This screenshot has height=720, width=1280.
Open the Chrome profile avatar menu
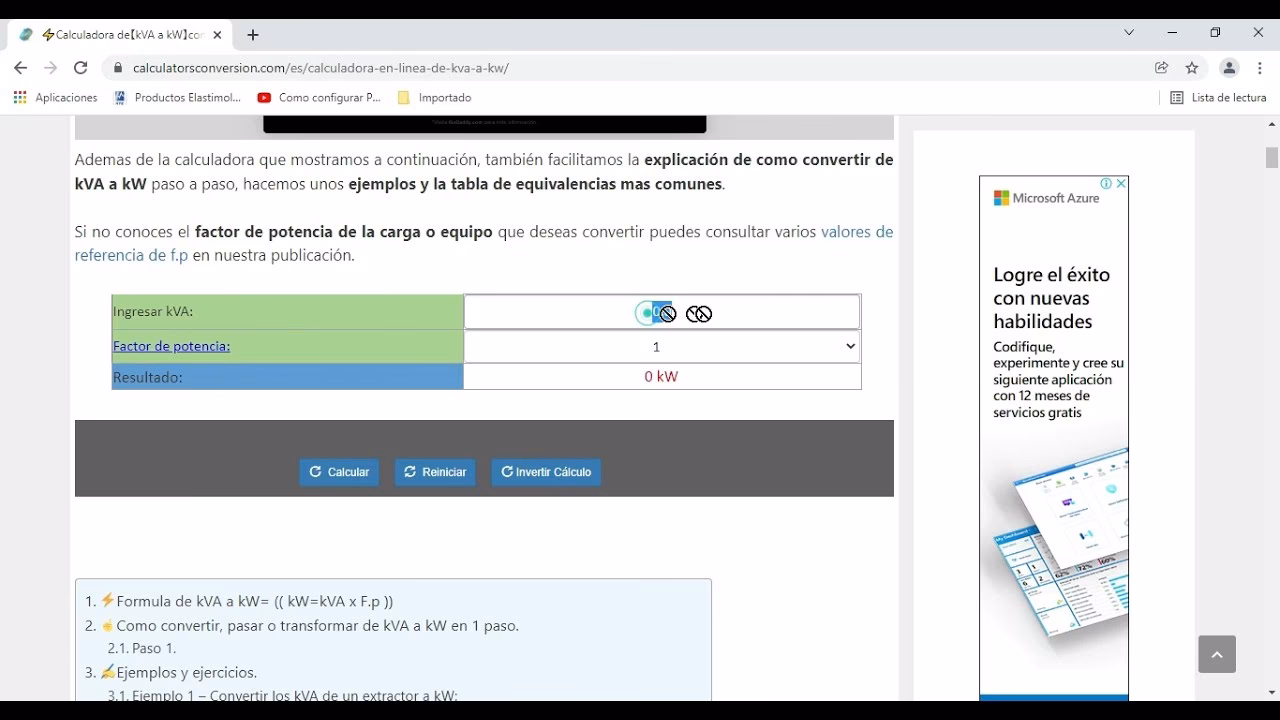click(x=1228, y=68)
